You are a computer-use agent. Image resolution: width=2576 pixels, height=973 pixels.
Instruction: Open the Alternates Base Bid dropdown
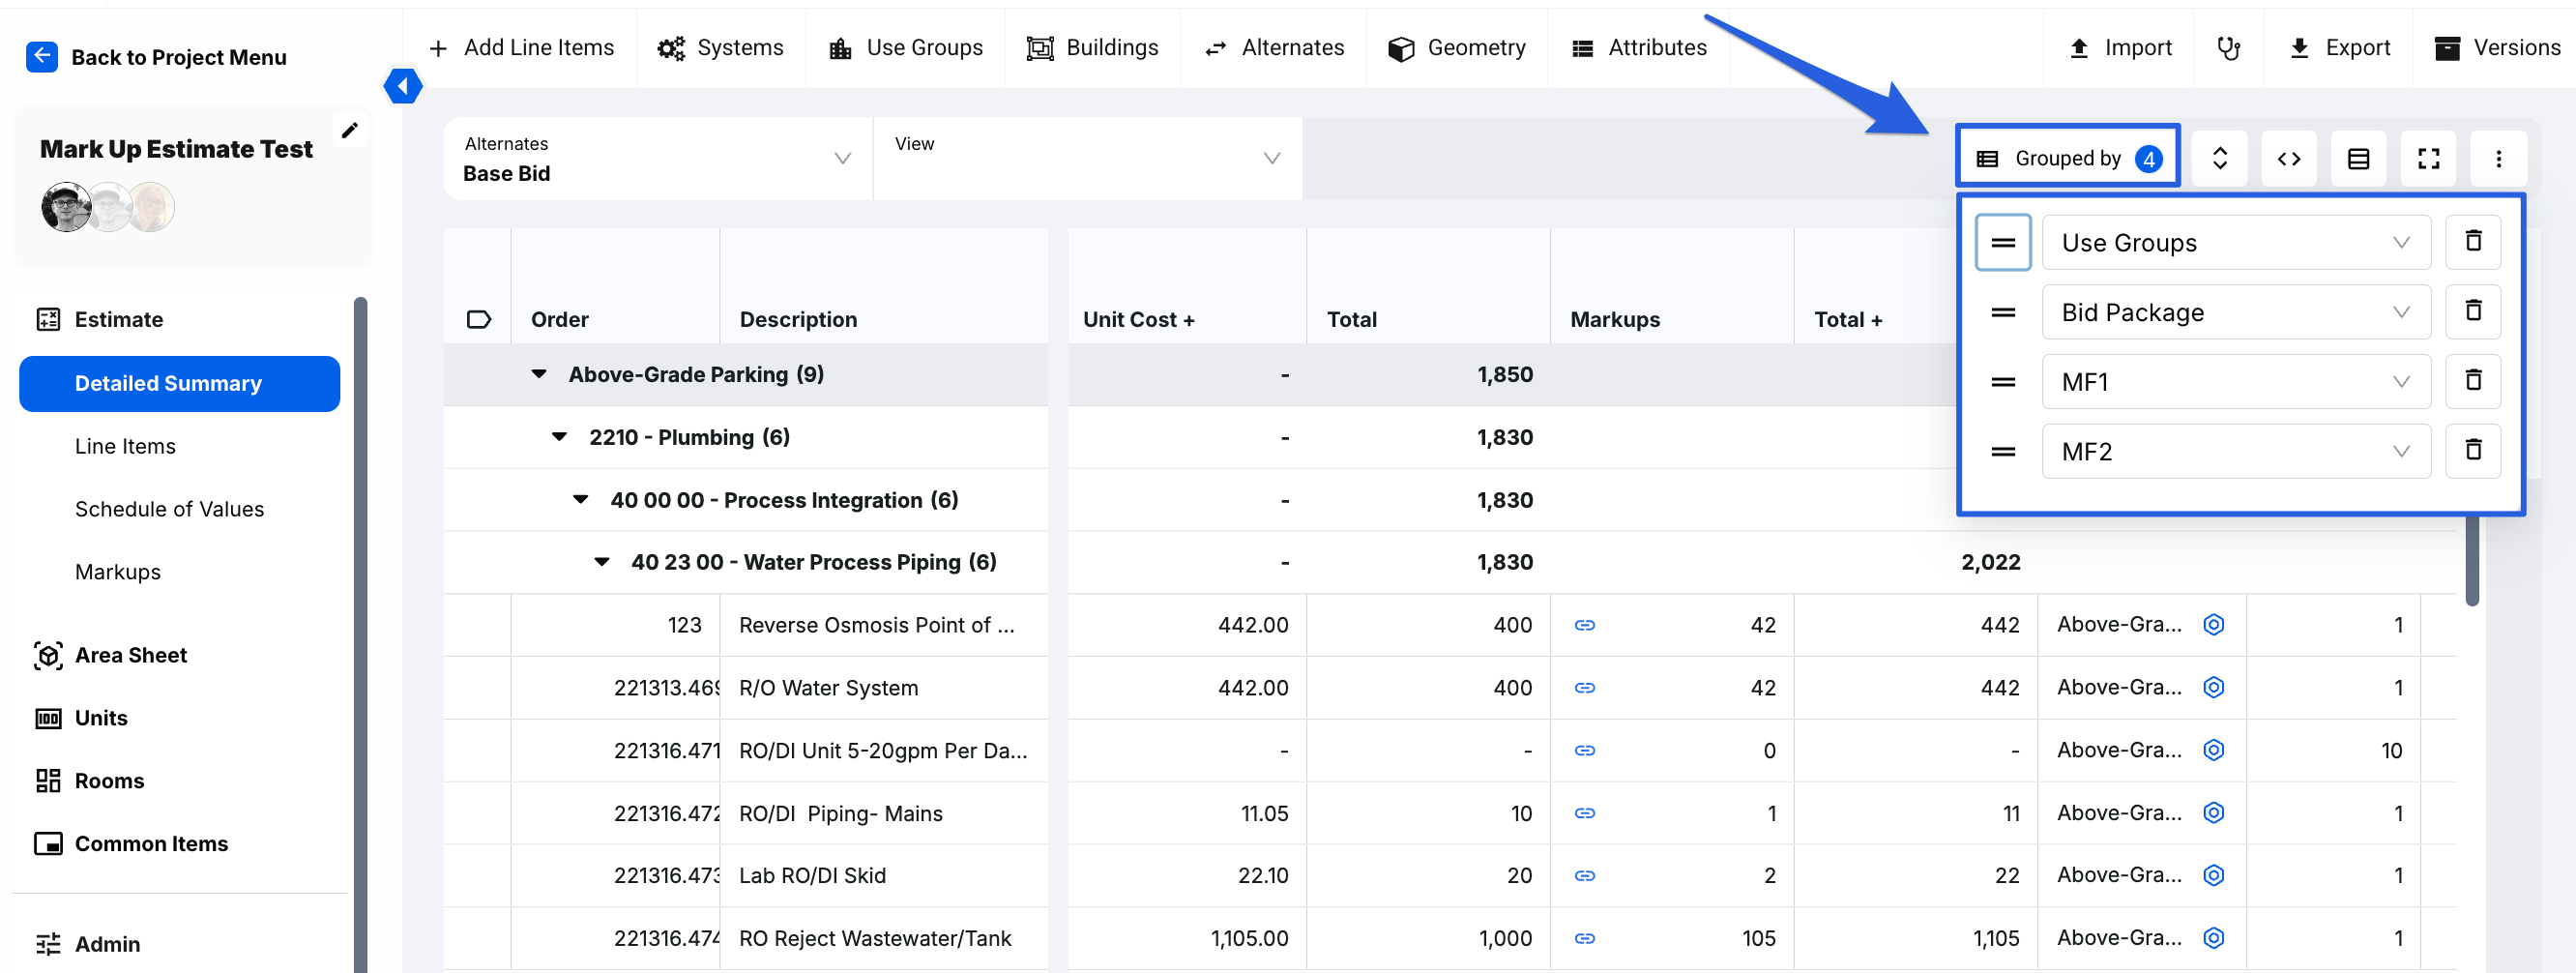tap(657, 159)
